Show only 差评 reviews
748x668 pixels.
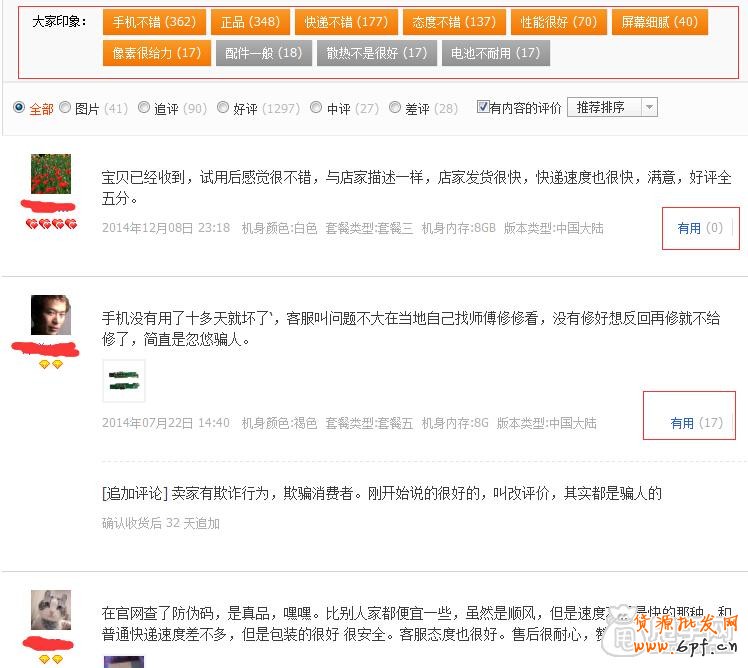395,108
